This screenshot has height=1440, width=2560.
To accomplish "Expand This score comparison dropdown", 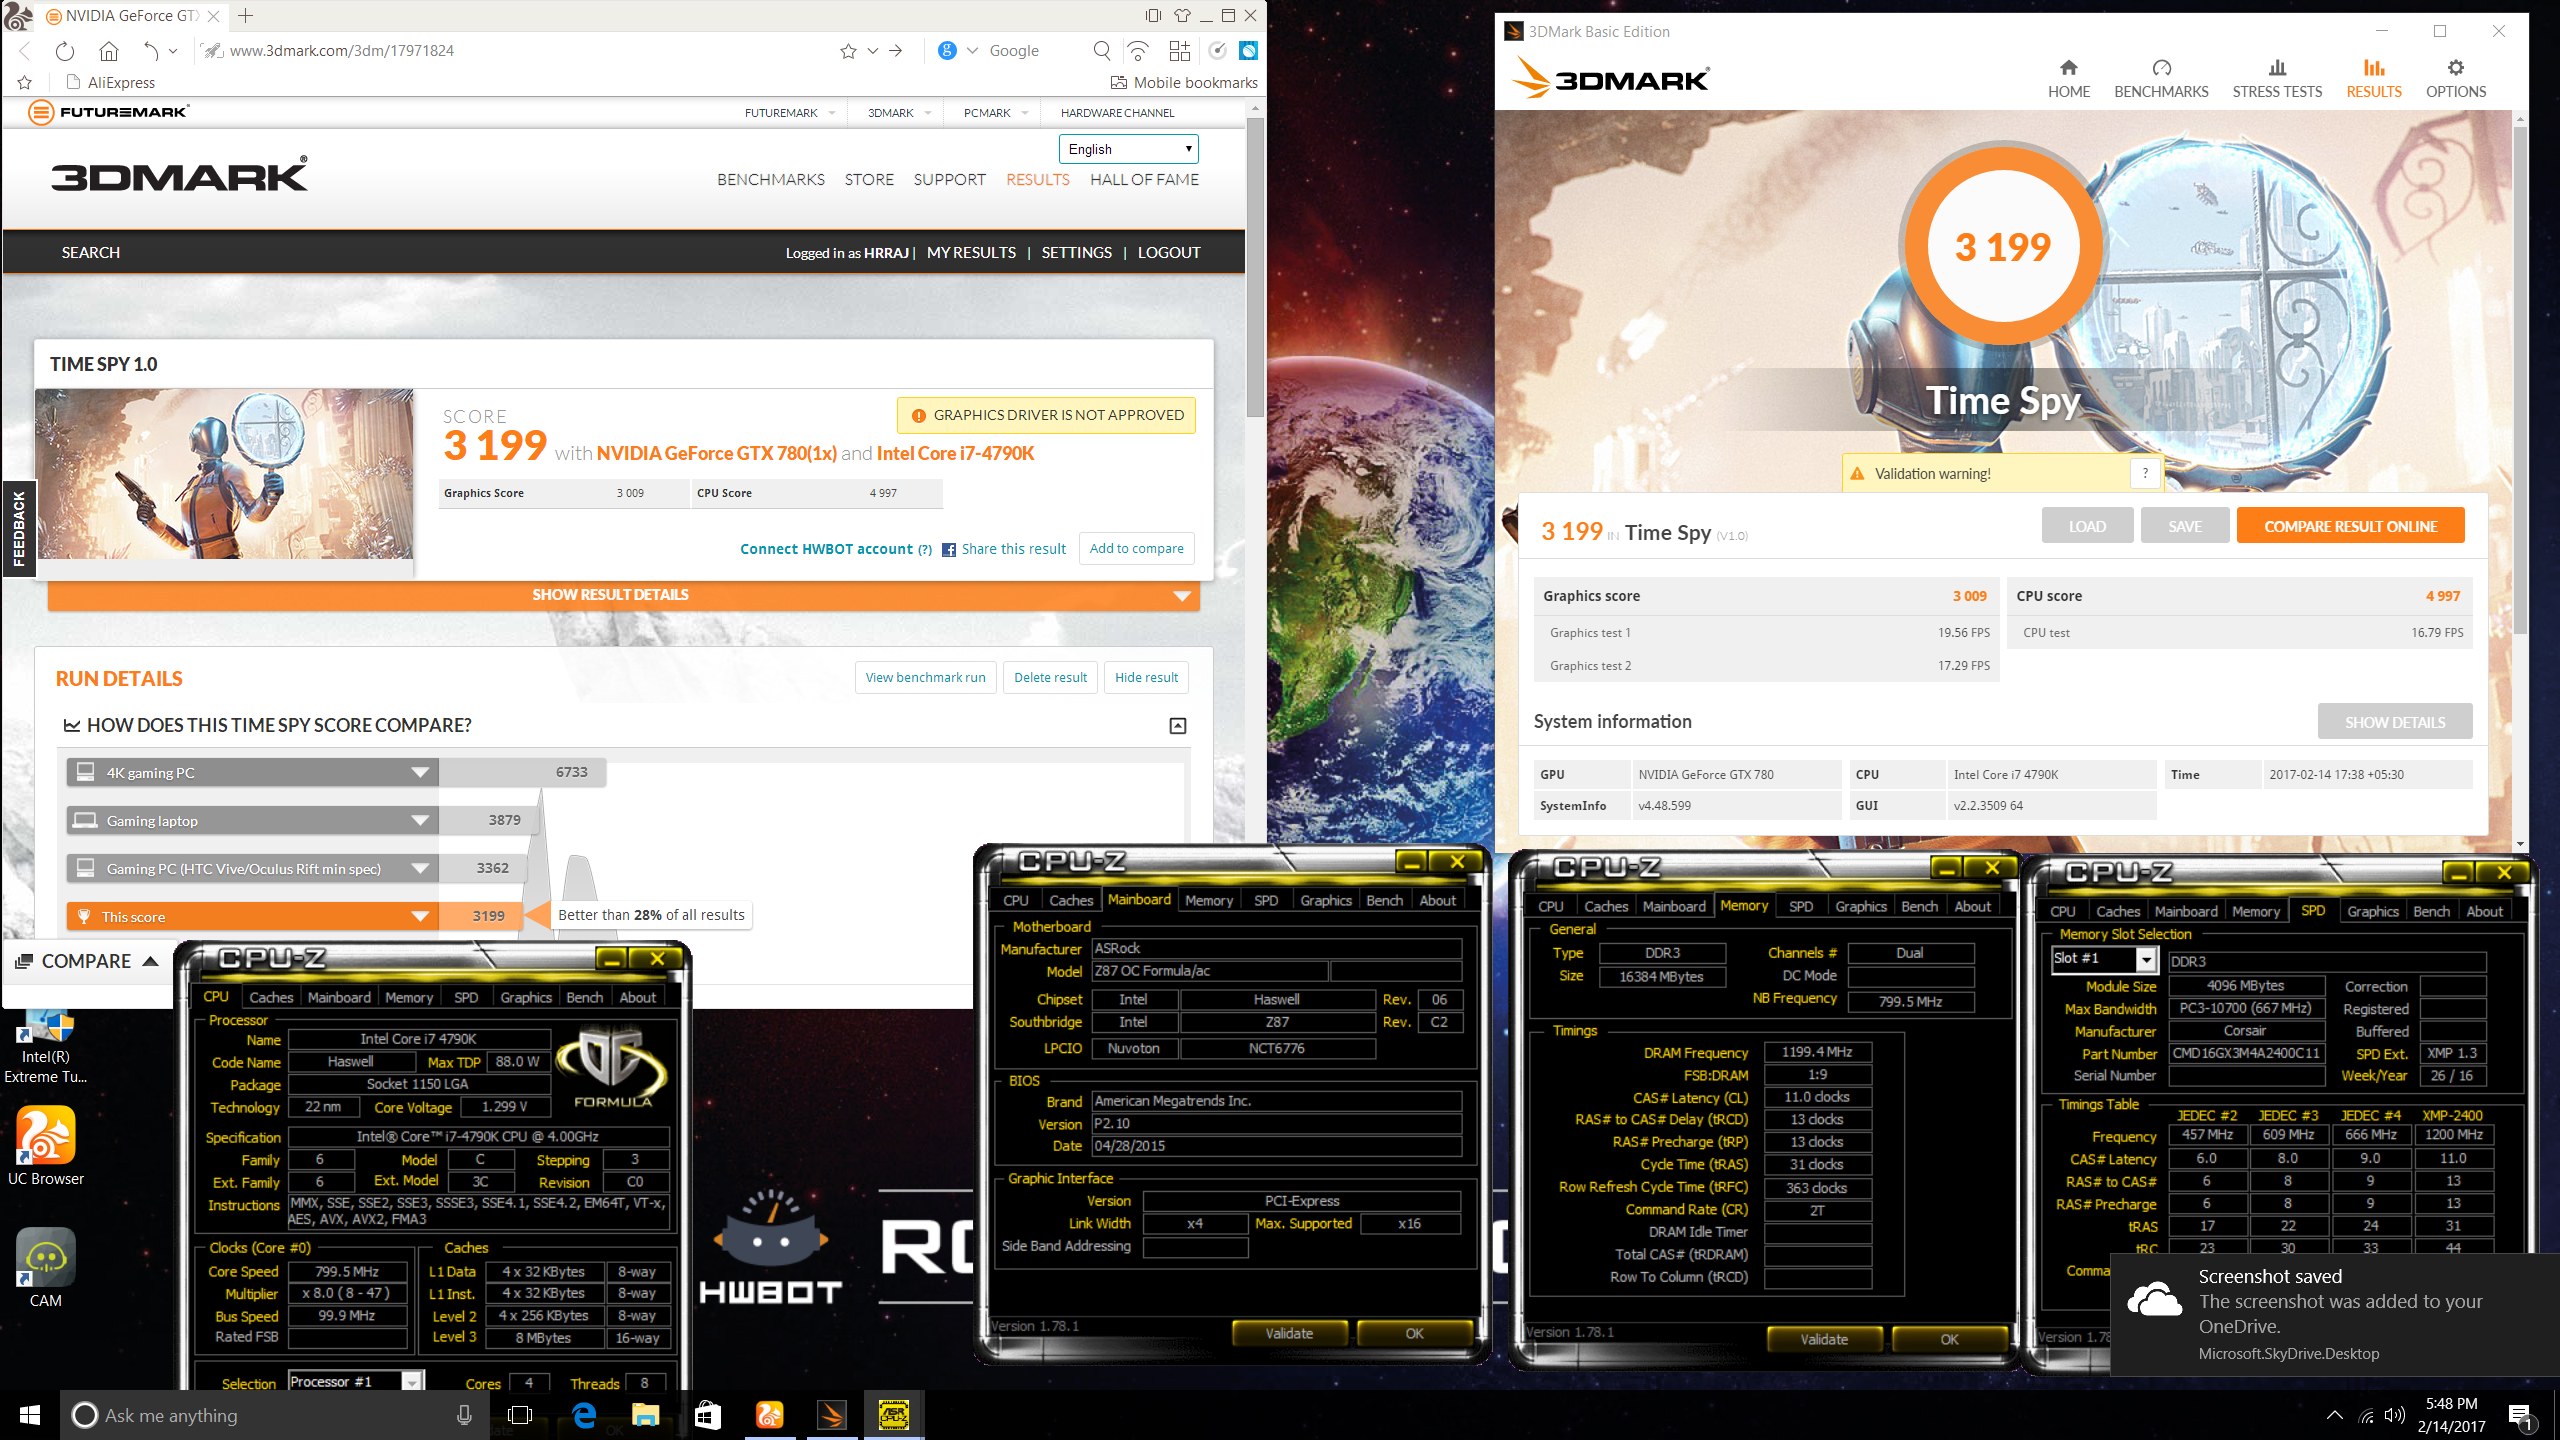I will (420, 916).
